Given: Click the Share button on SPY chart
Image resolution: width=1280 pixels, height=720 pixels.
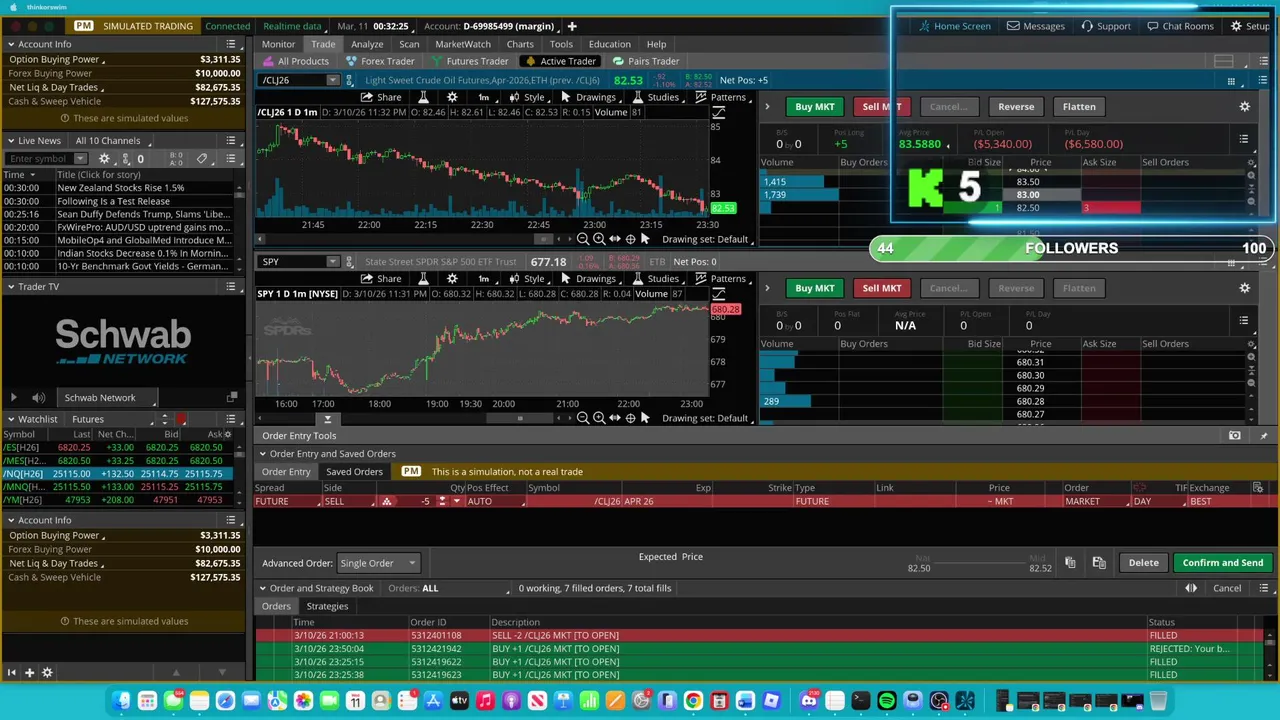Looking at the screenshot, I should pos(381,279).
